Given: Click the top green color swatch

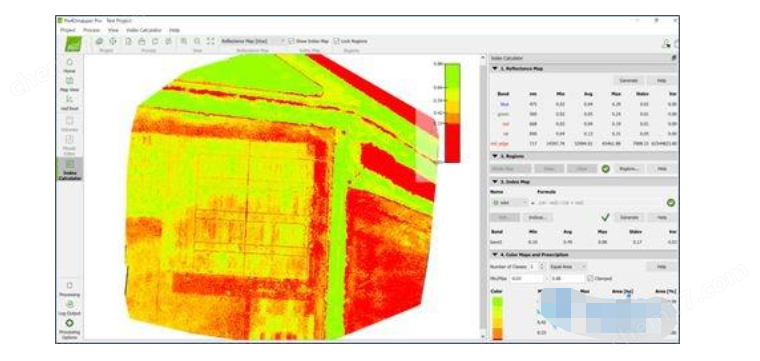Looking at the screenshot, I should pos(497,301).
